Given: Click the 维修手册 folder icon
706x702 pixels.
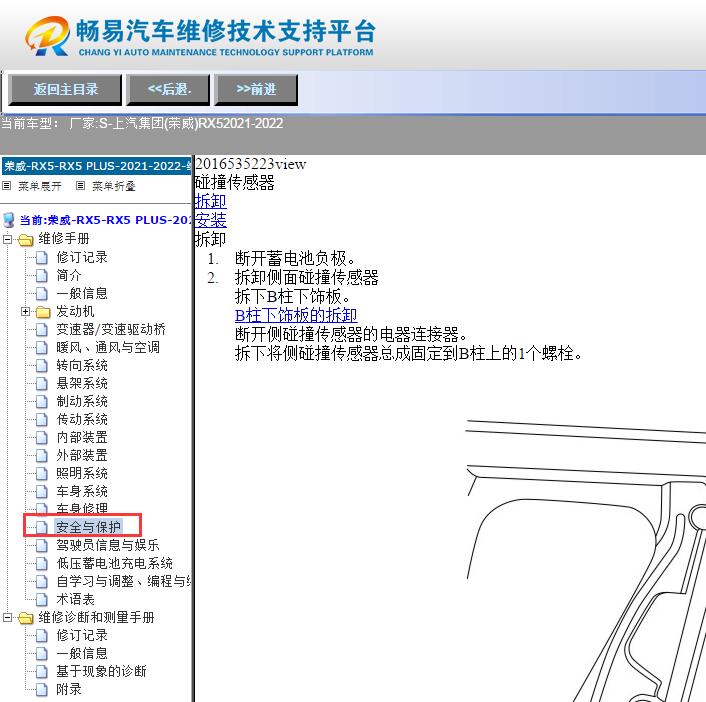Looking at the screenshot, I should click(x=26, y=240).
